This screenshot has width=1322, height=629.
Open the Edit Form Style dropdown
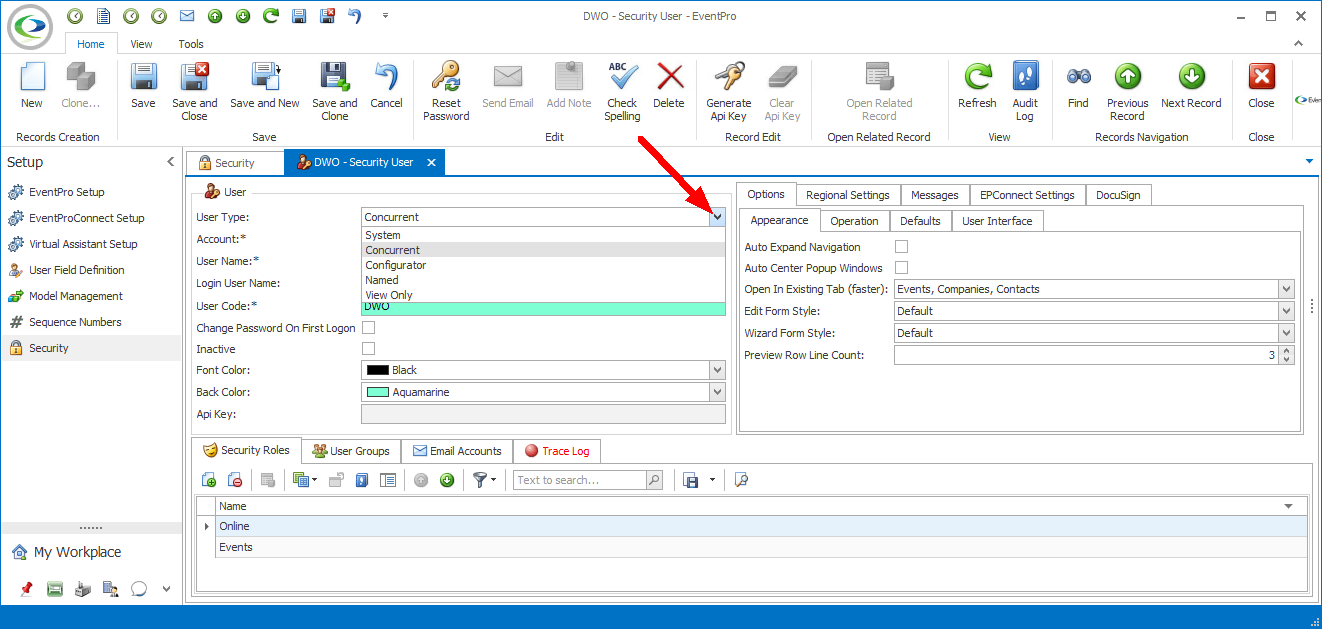1286,311
